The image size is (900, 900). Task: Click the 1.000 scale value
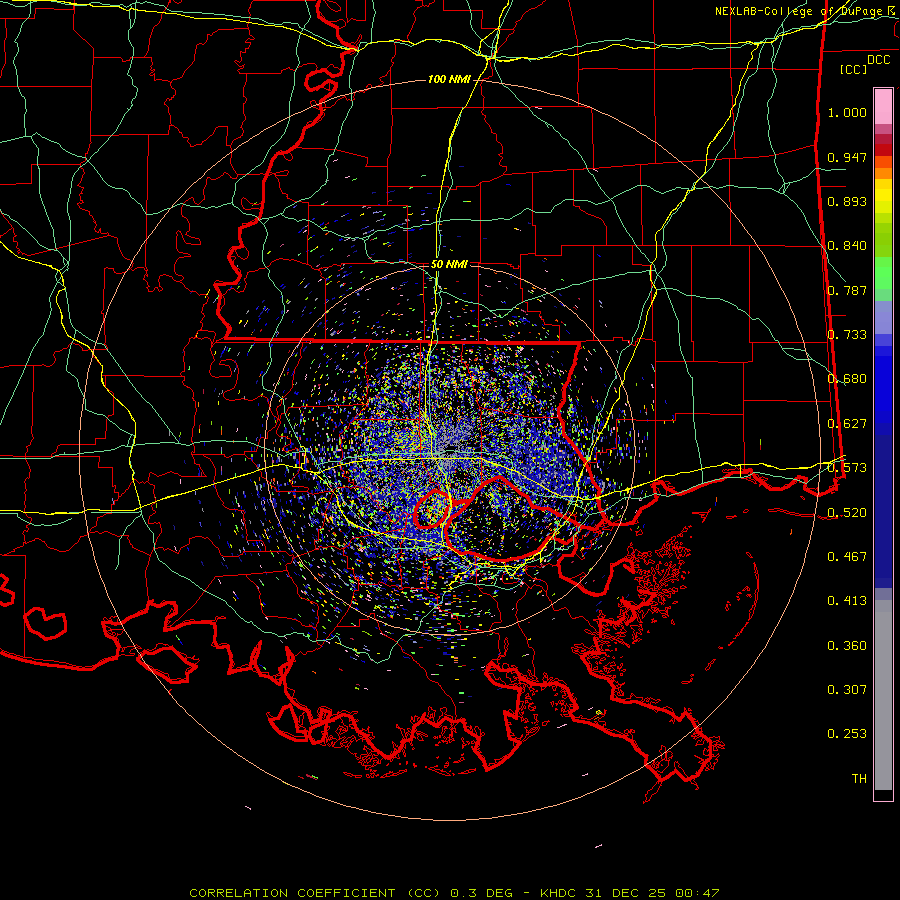click(x=847, y=112)
